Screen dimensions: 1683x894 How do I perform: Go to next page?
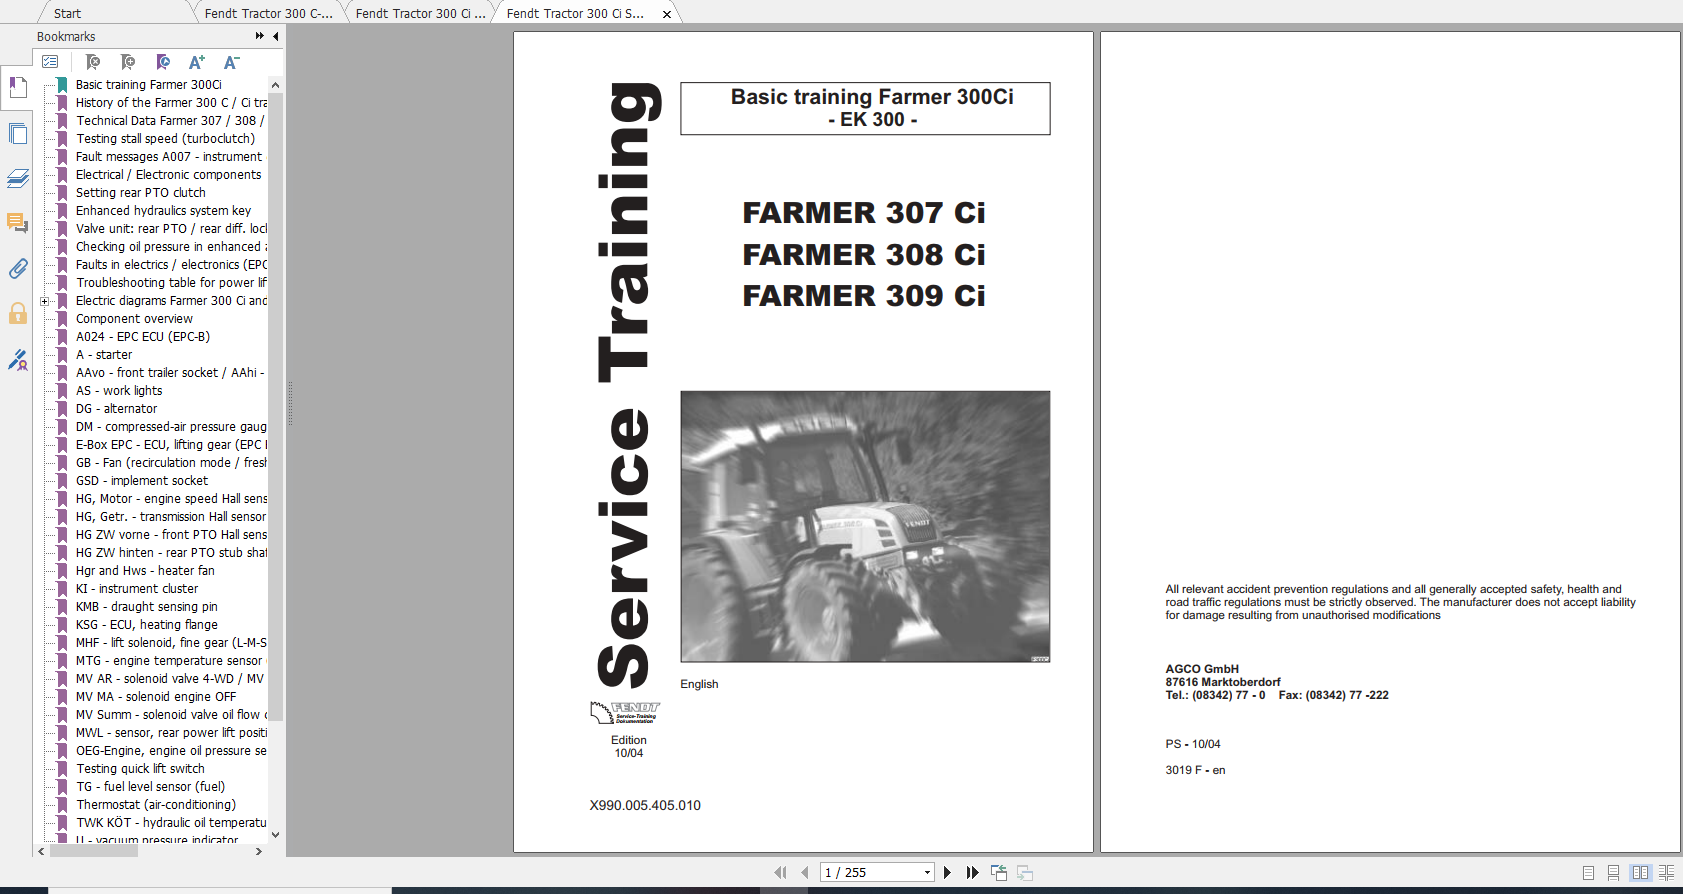[x=947, y=873]
